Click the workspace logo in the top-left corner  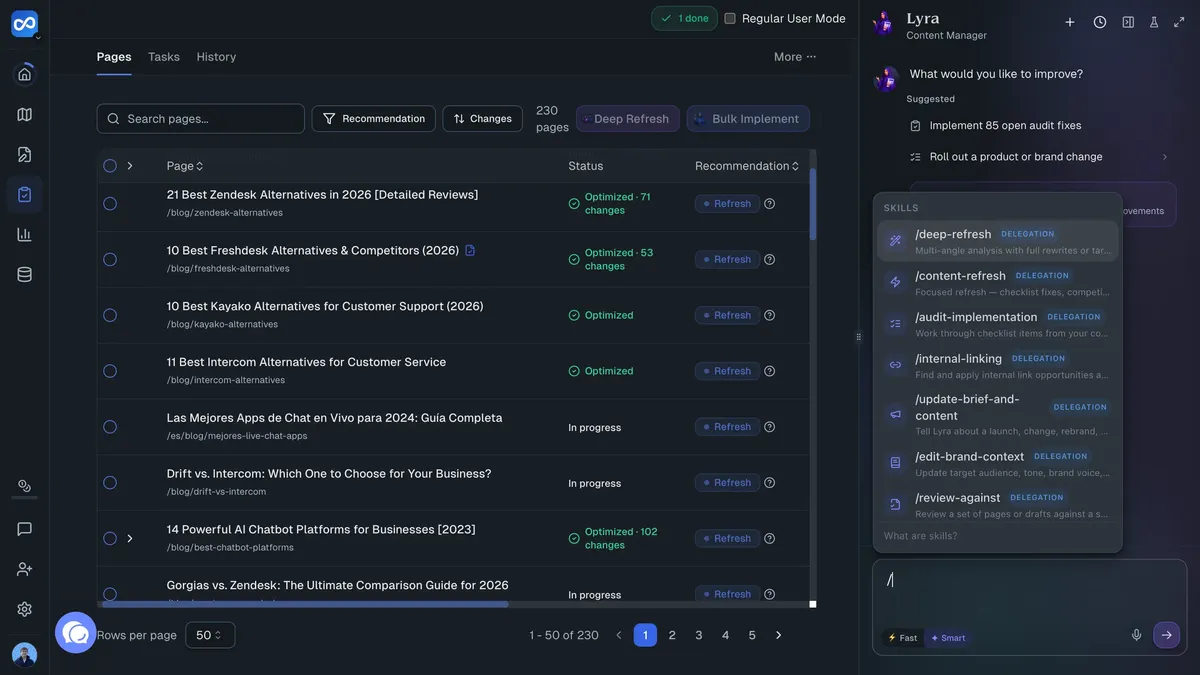(25, 24)
